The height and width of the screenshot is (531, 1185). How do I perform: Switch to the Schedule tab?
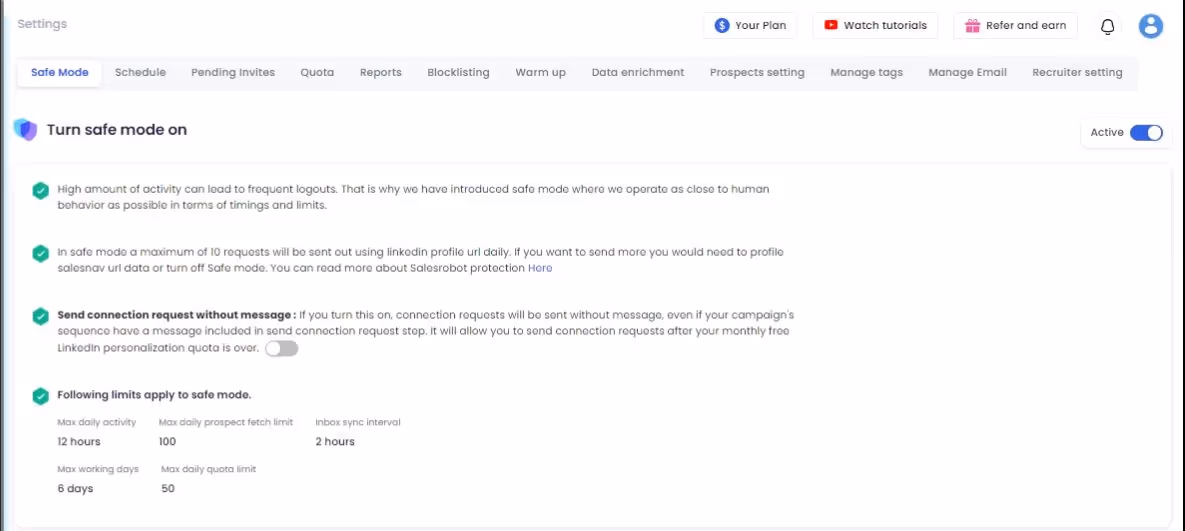pyautogui.click(x=140, y=73)
